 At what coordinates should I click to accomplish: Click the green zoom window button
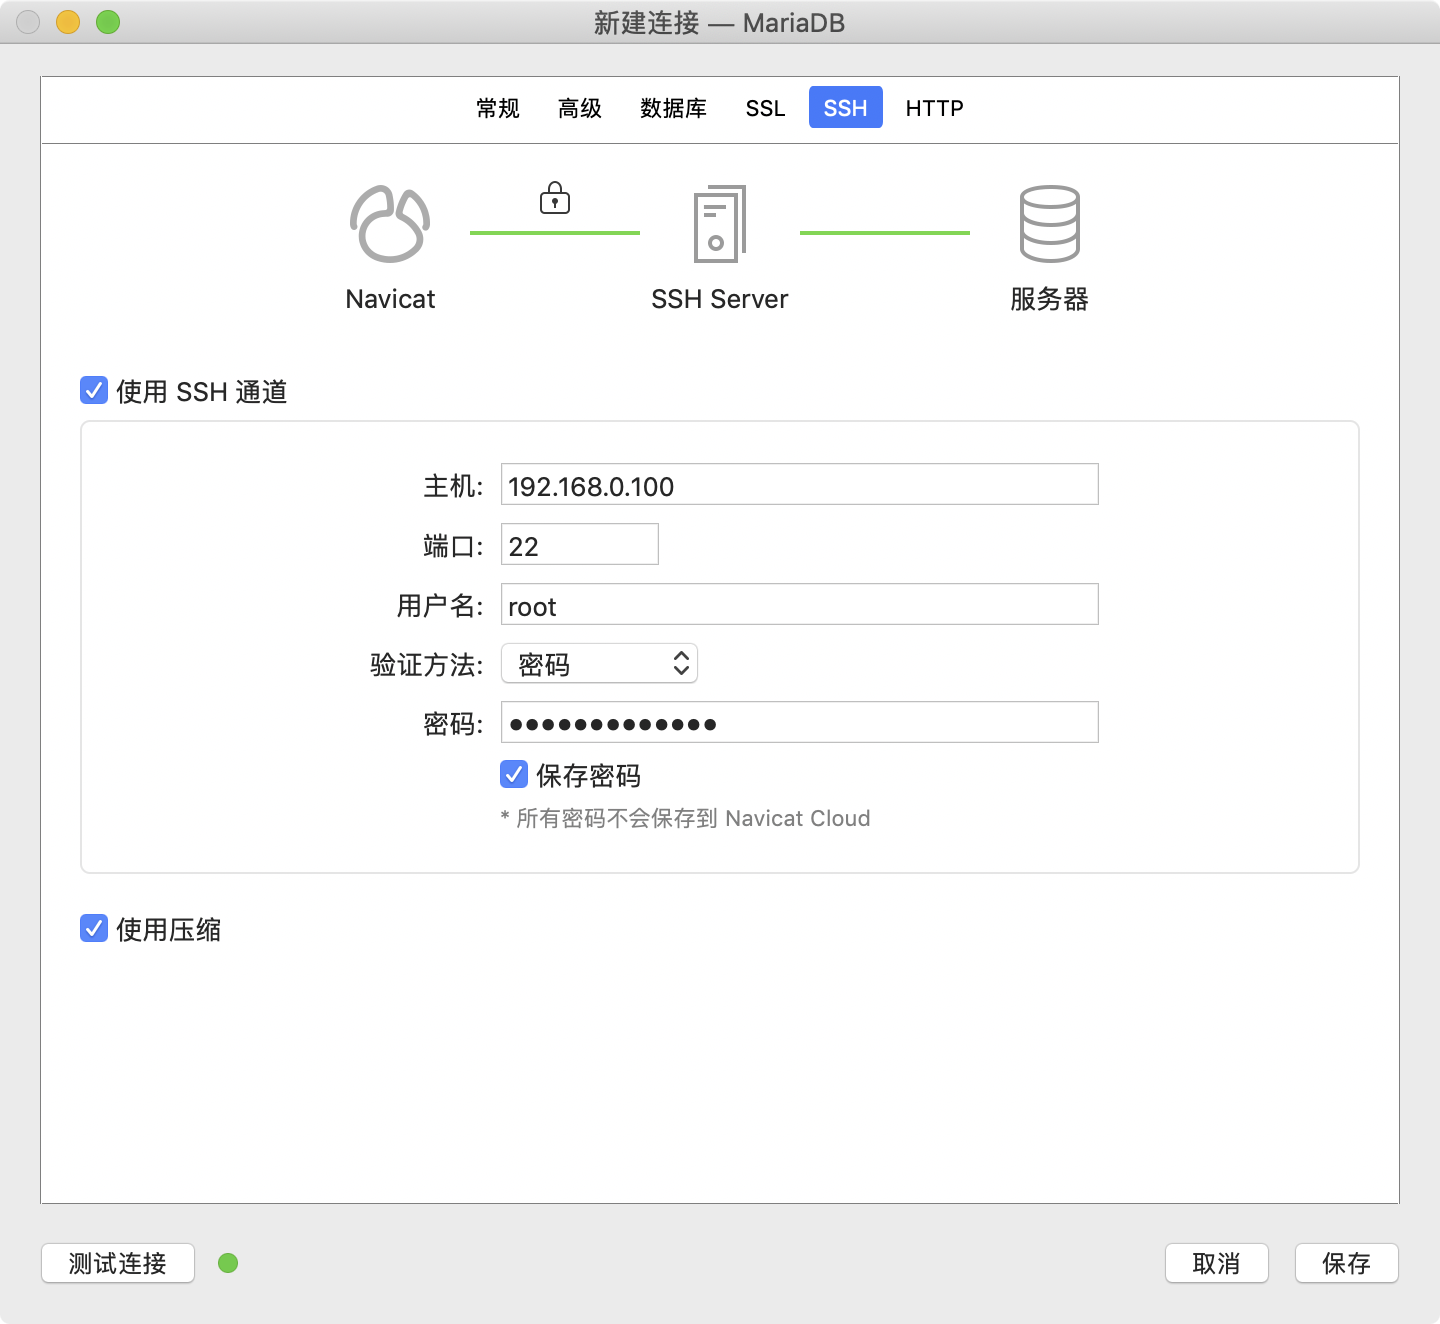tap(108, 22)
